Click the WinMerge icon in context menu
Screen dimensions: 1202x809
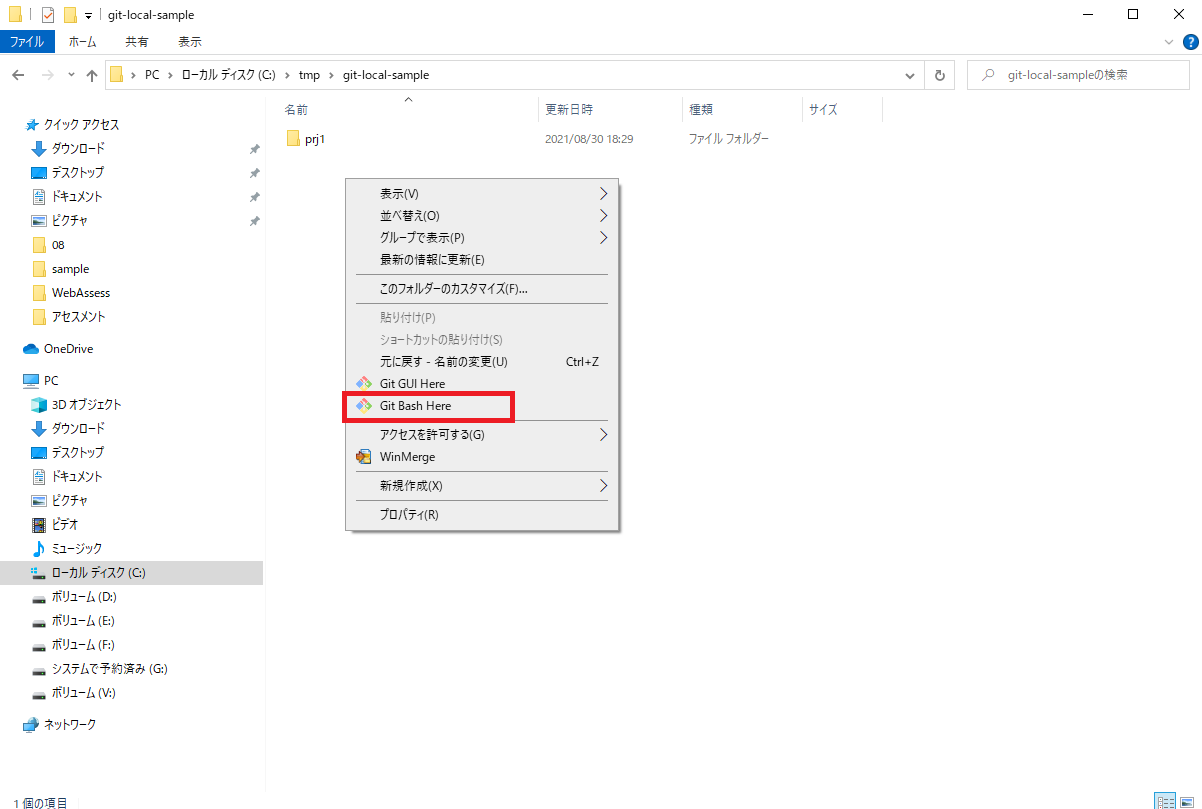point(364,457)
